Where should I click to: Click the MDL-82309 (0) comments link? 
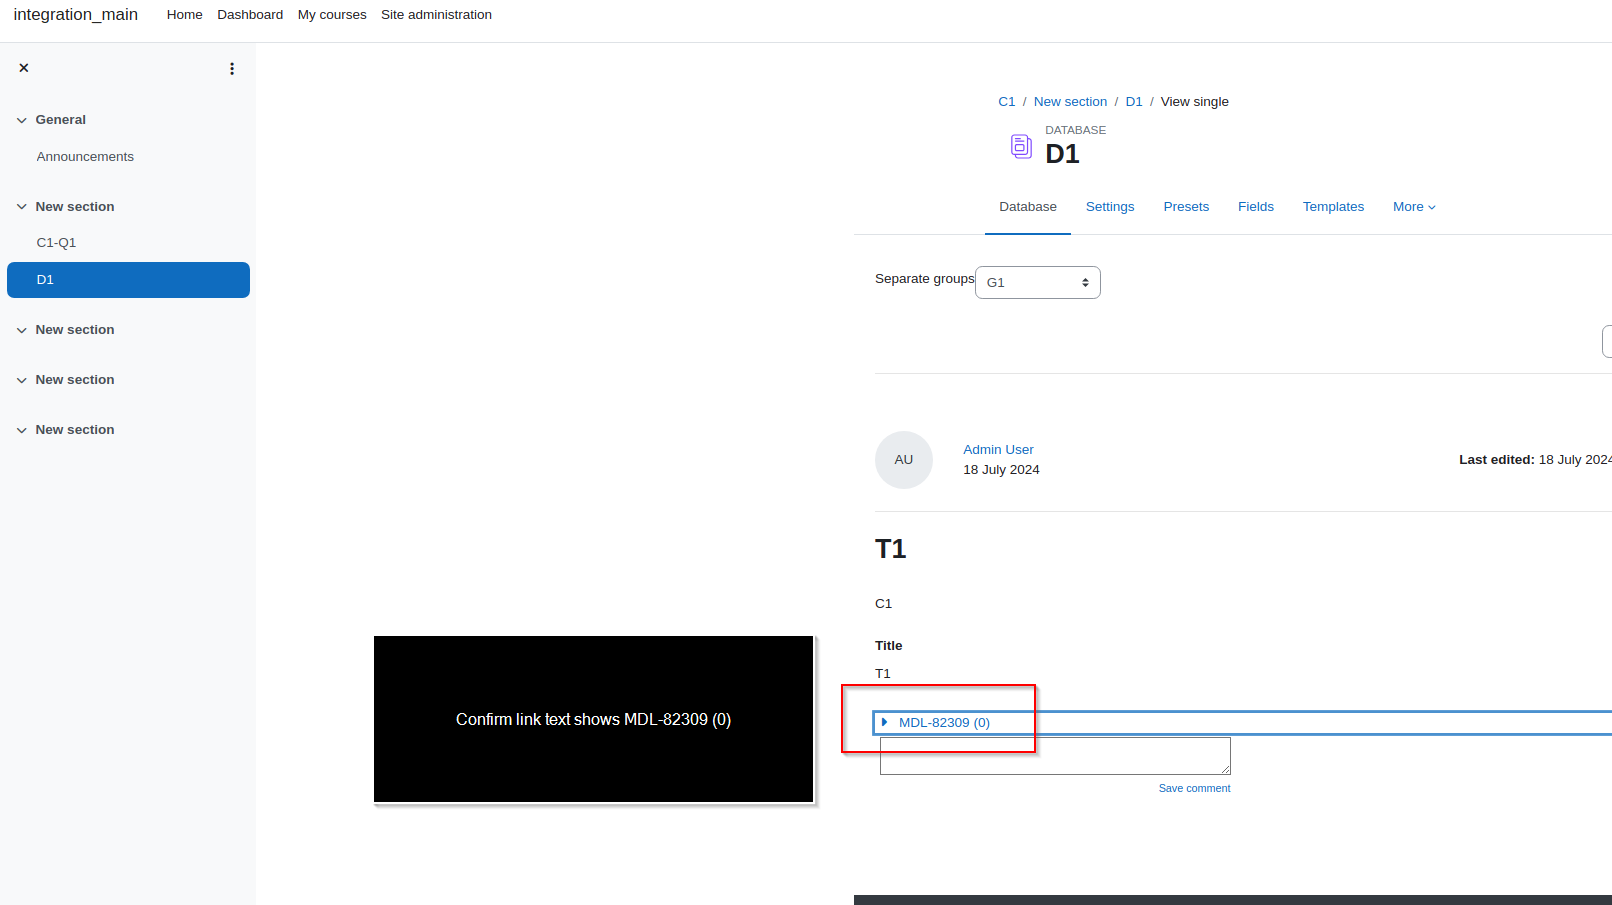(944, 722)
